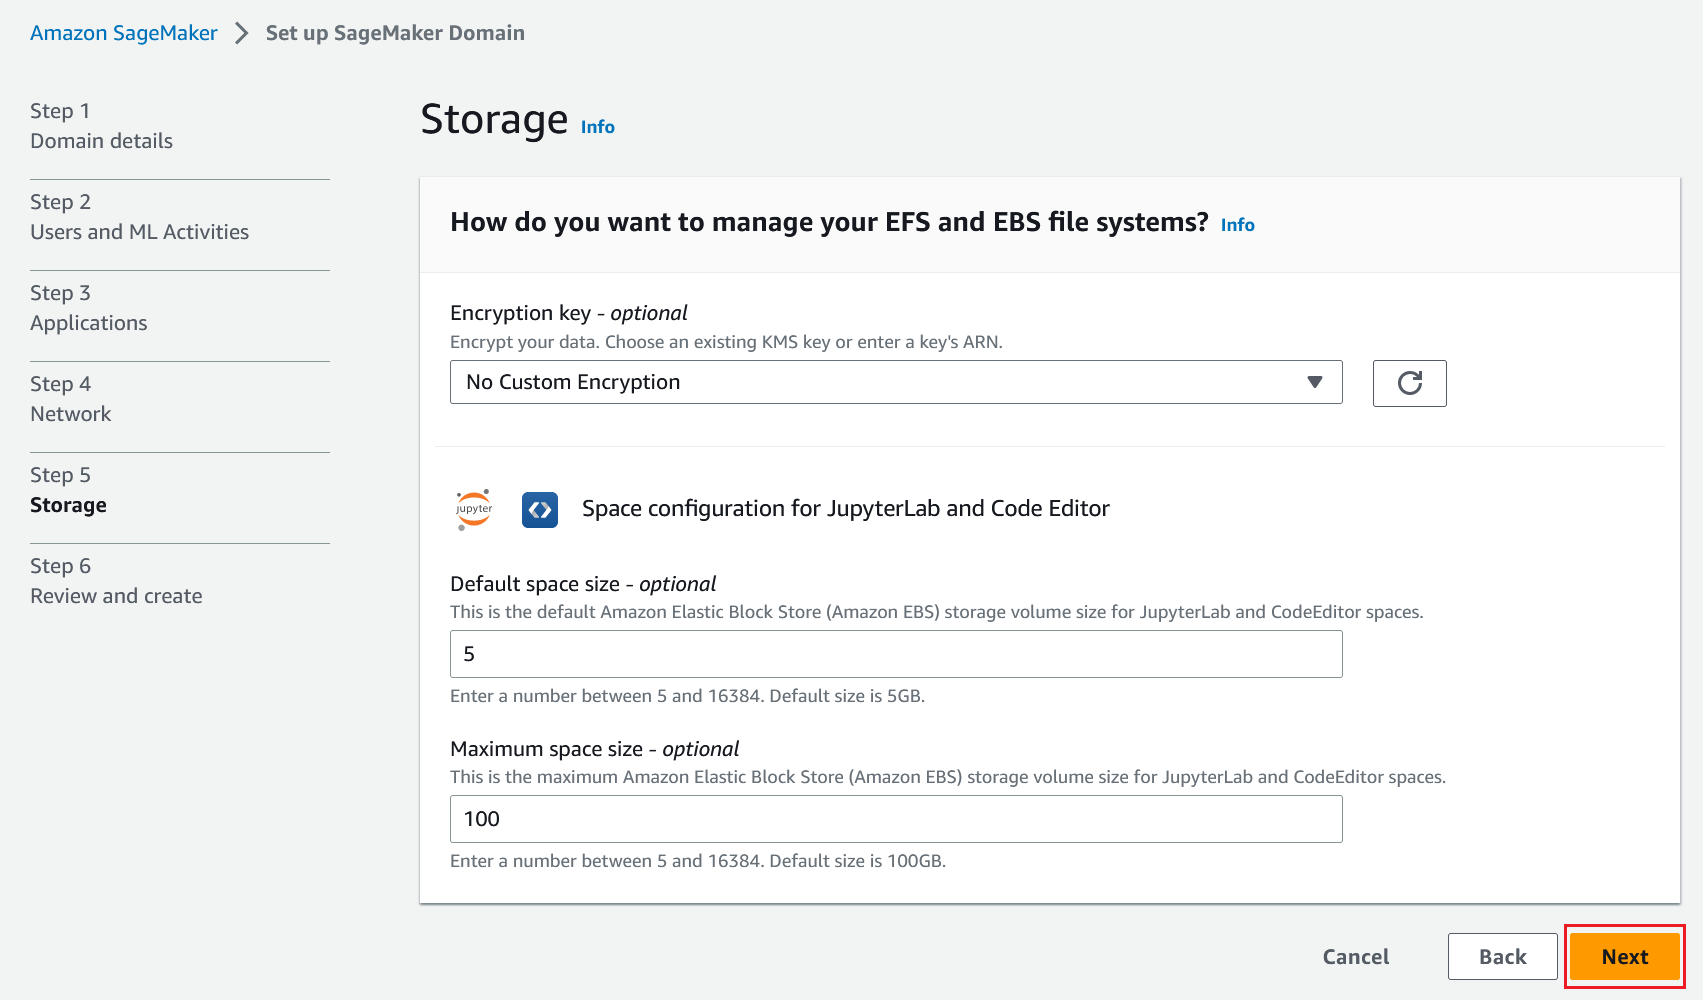Click the Jupyter logo icon

(x=474, y=509)
